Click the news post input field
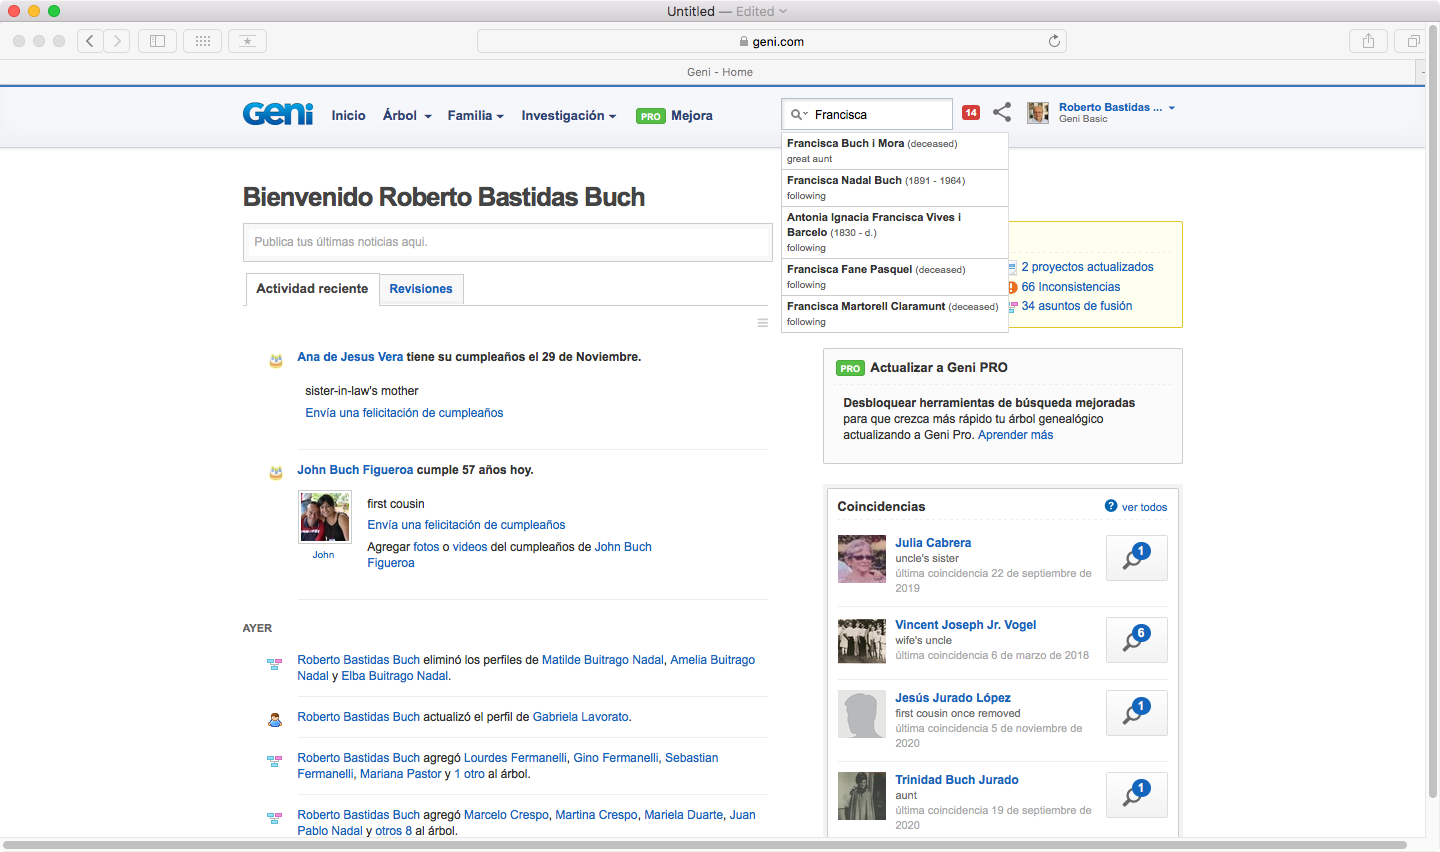Viewport: 1440px width, 852px height. coord(507,242)
